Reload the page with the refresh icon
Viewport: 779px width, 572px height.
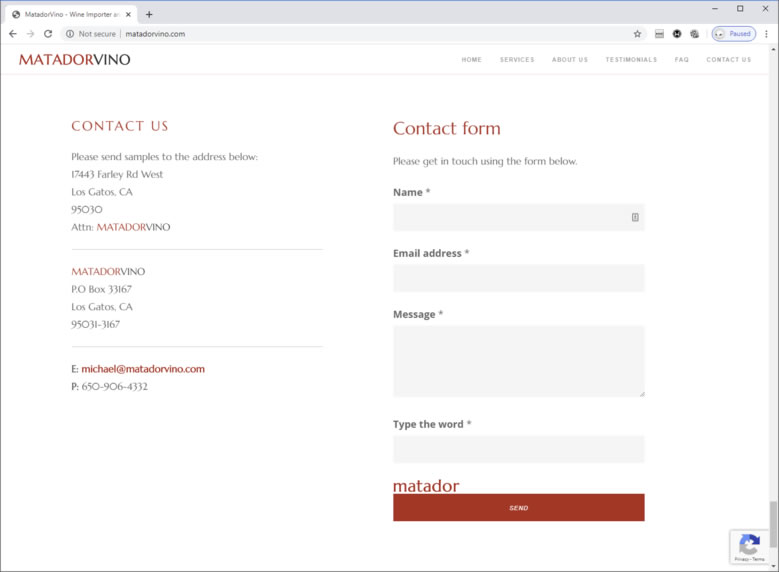click(x=48, y=33)
